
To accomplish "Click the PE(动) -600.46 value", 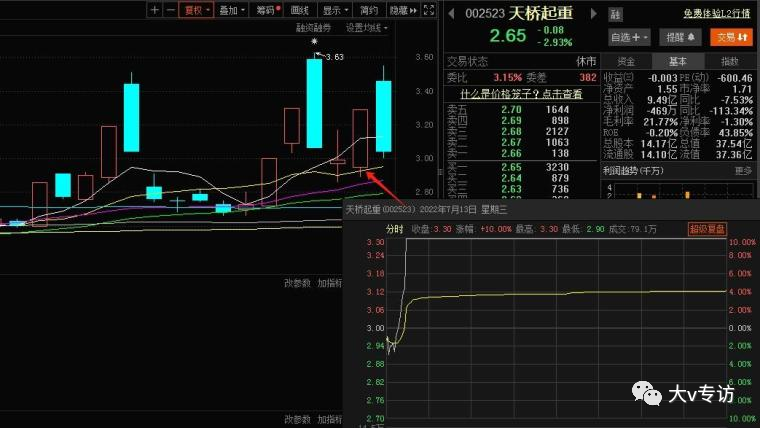I will tap(735, 78).
